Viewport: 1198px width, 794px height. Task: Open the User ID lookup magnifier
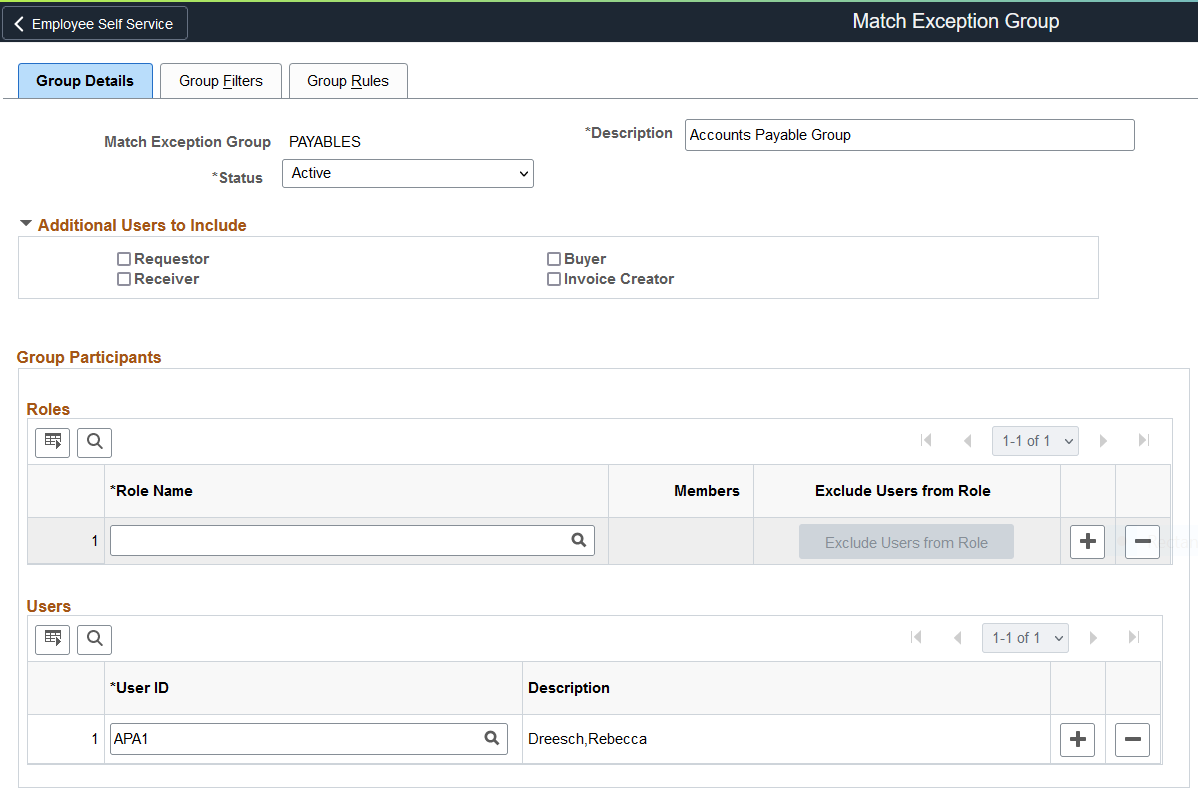coord(491,738)
